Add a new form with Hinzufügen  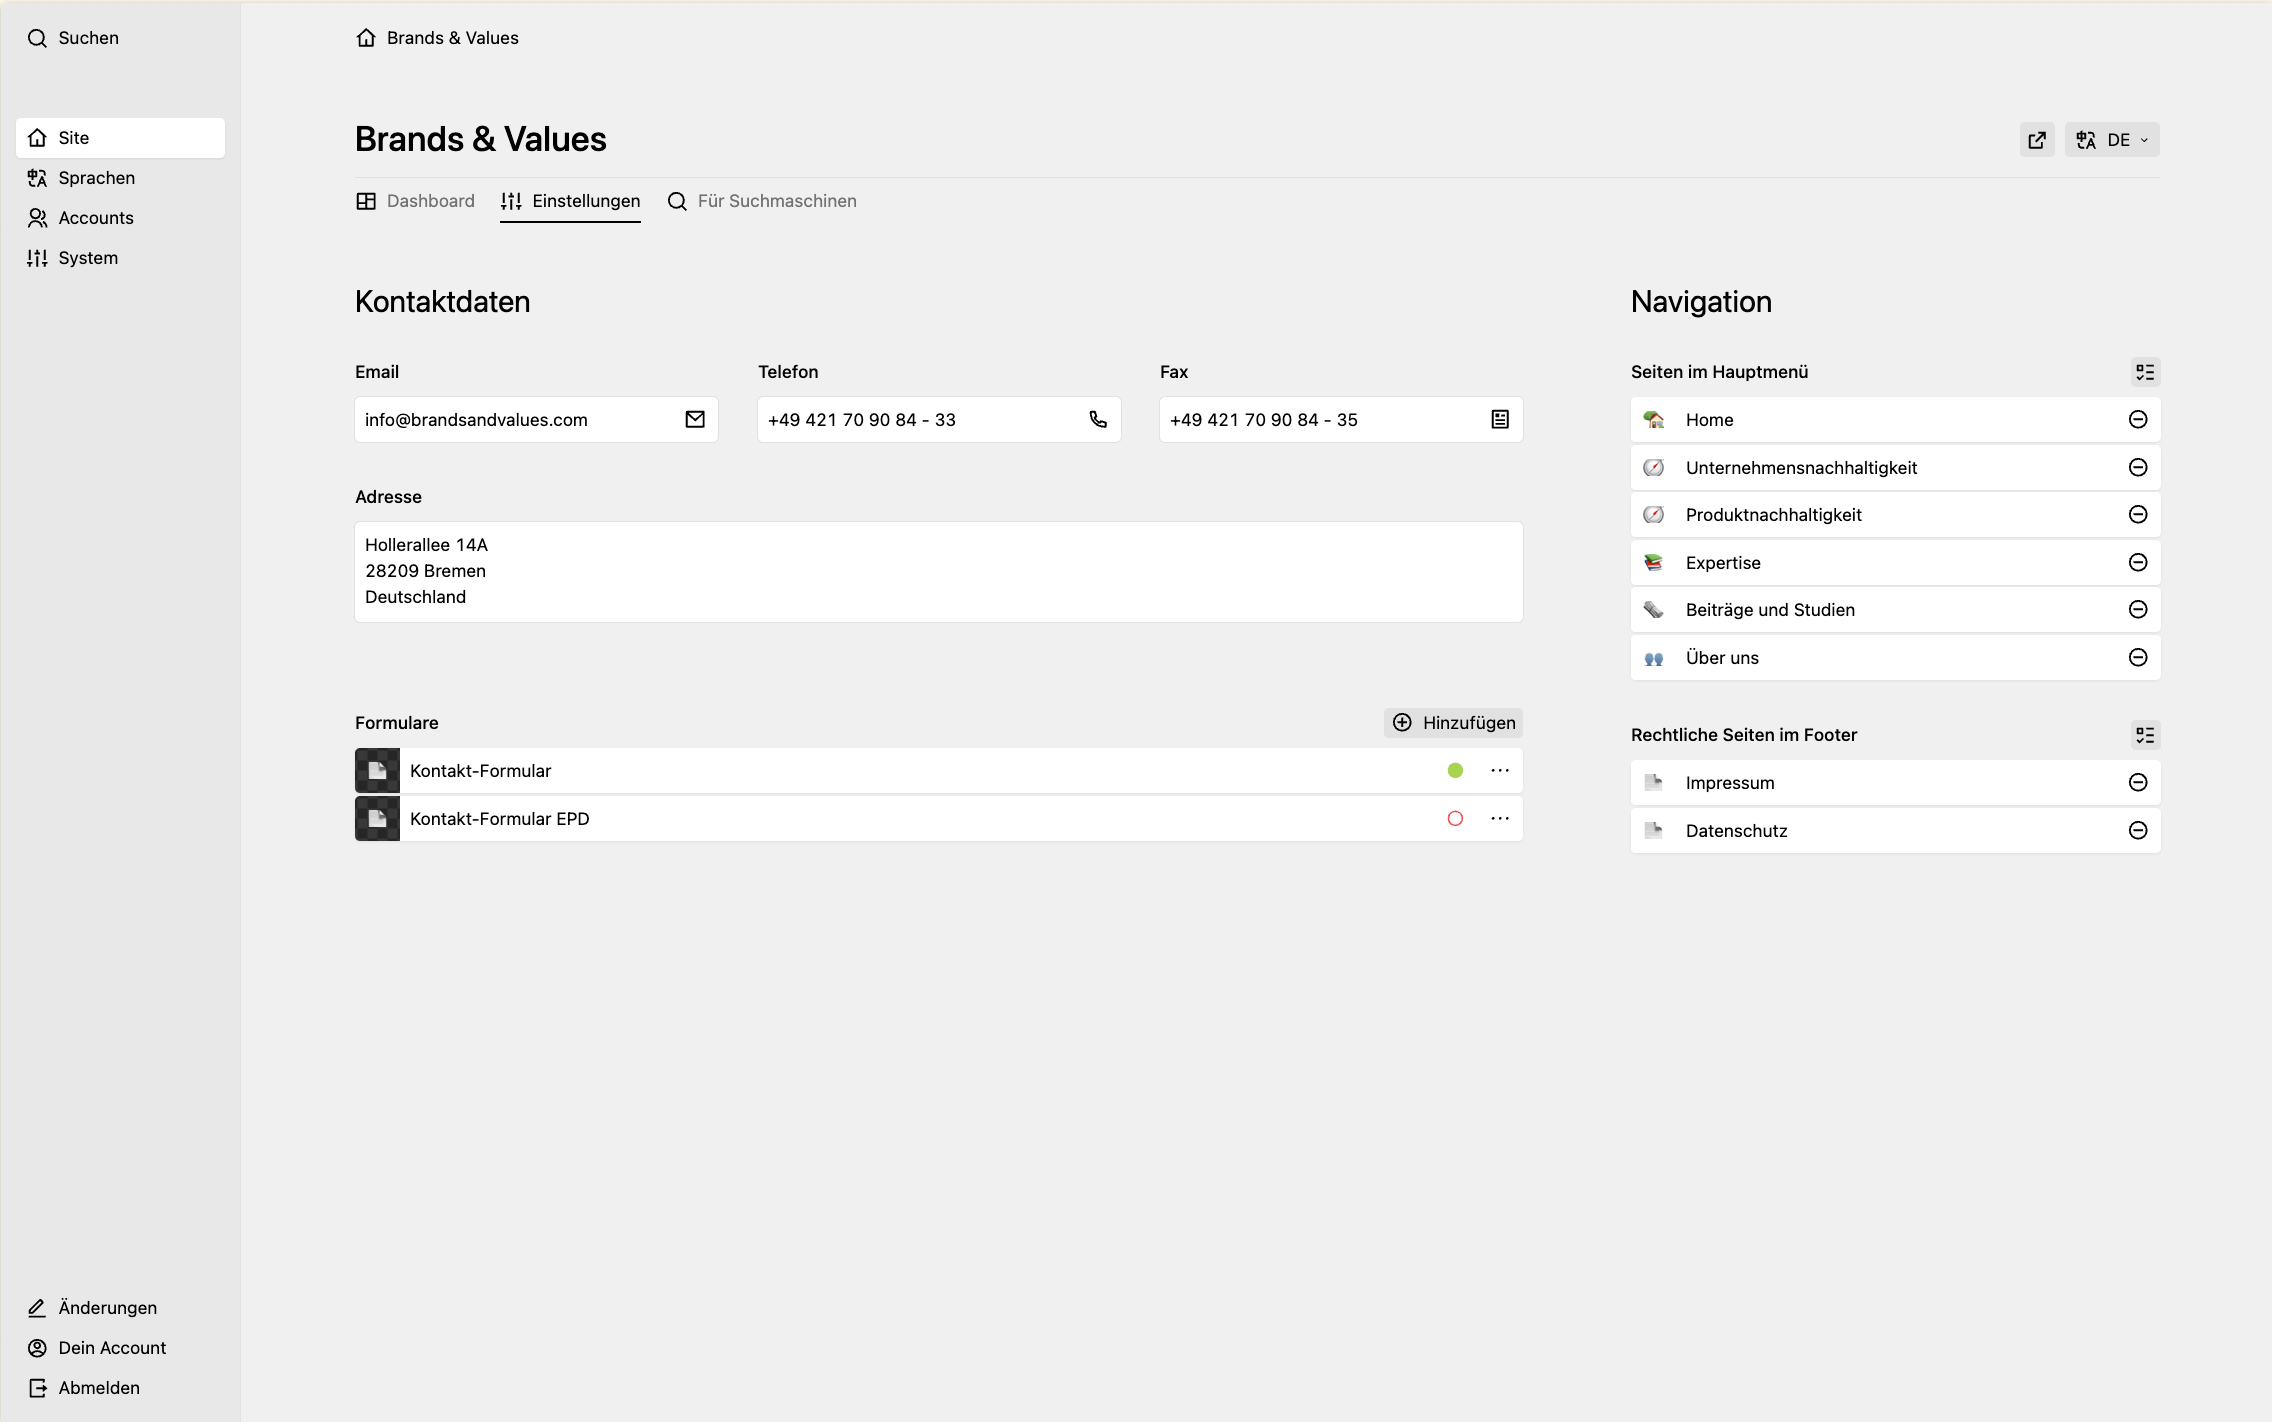click(1453, 722)
